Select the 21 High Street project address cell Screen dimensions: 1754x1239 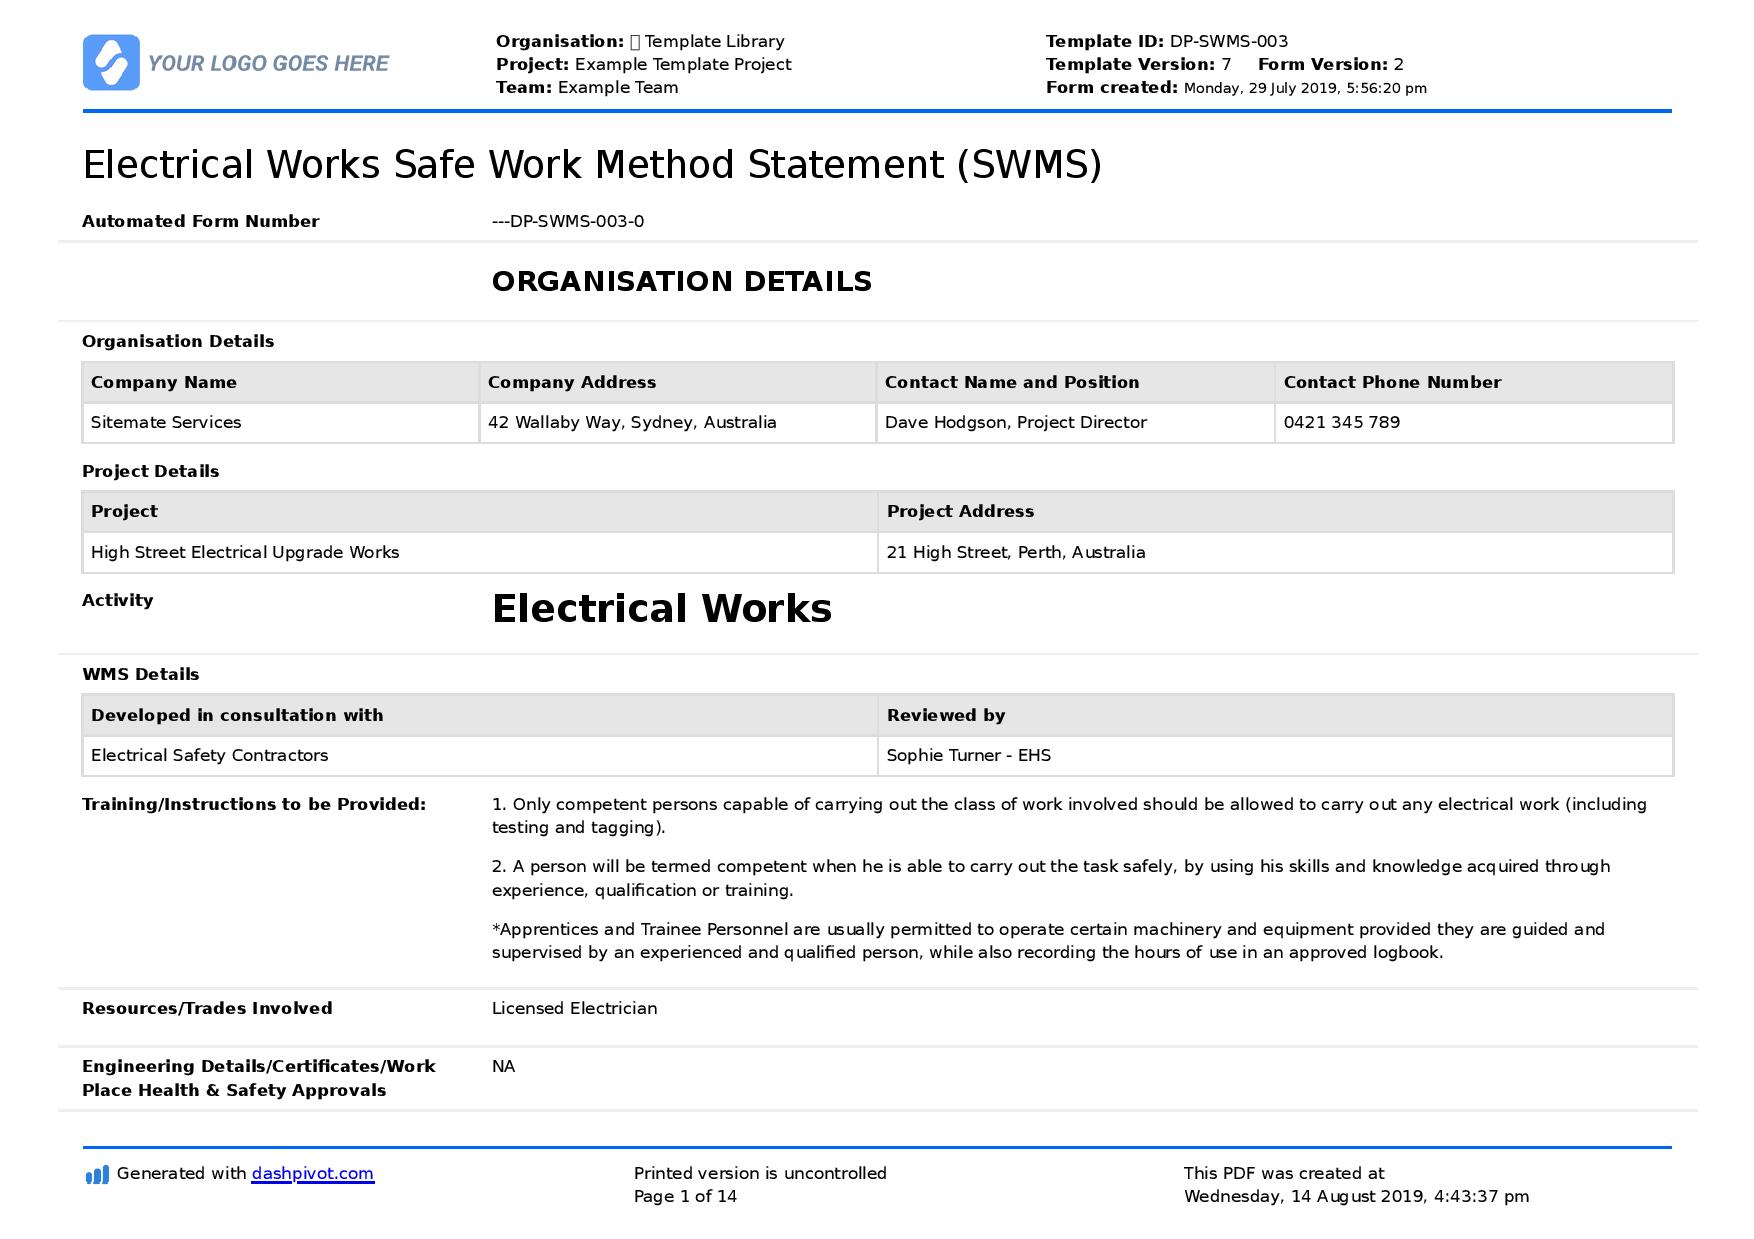coord(1015,553)
